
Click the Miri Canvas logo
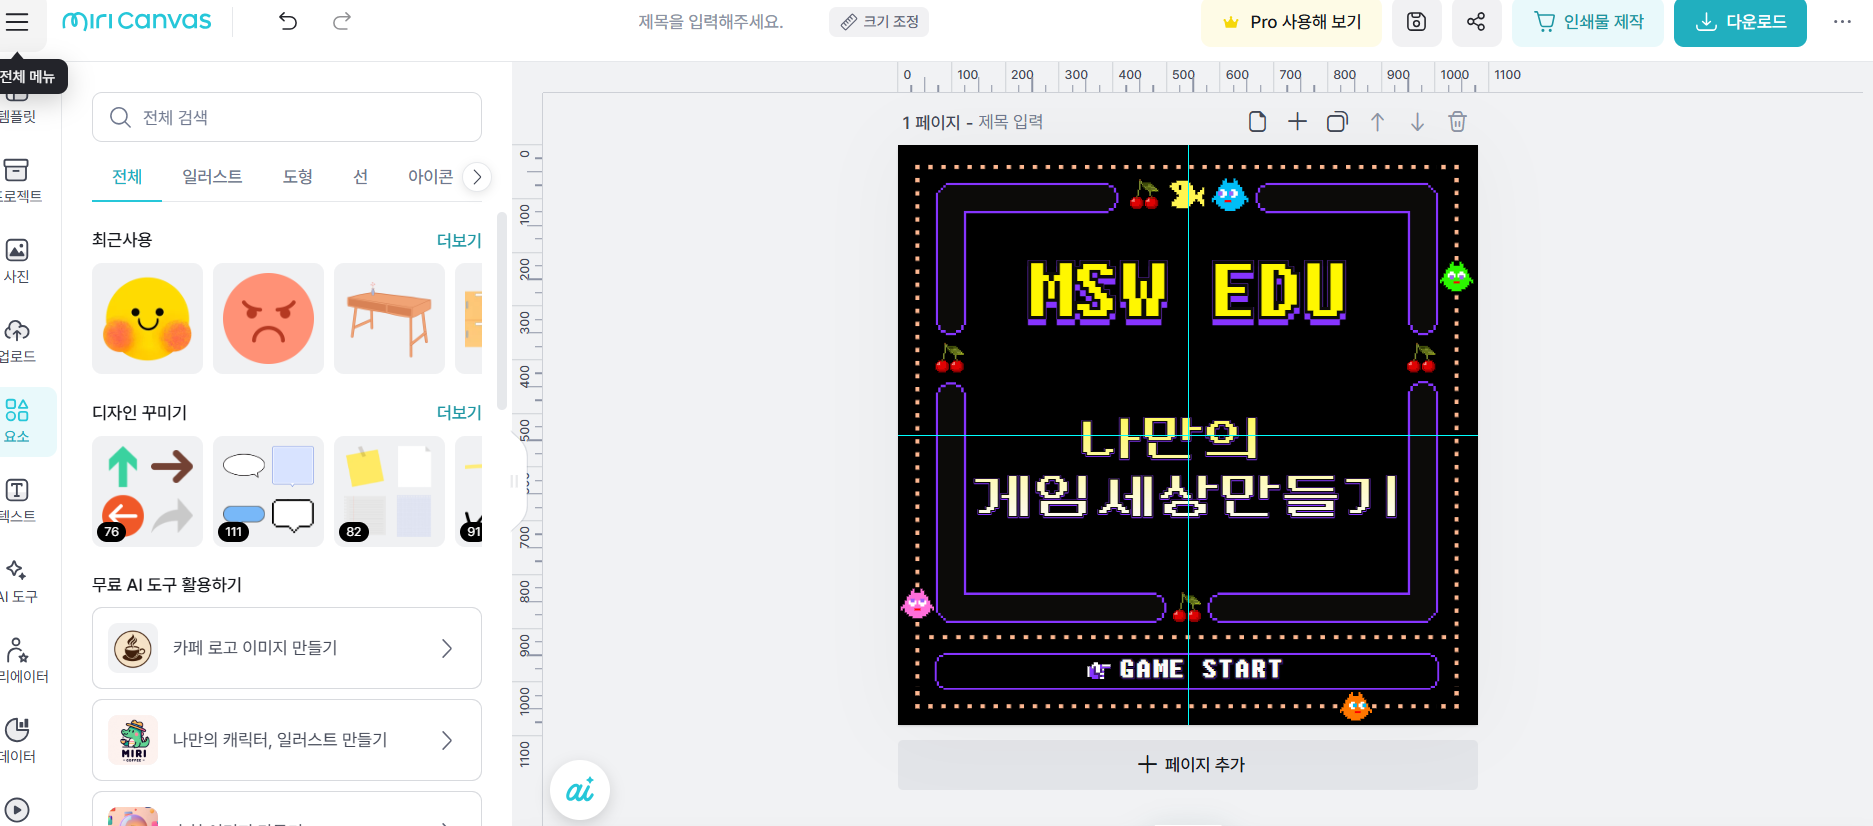point(137,21)
